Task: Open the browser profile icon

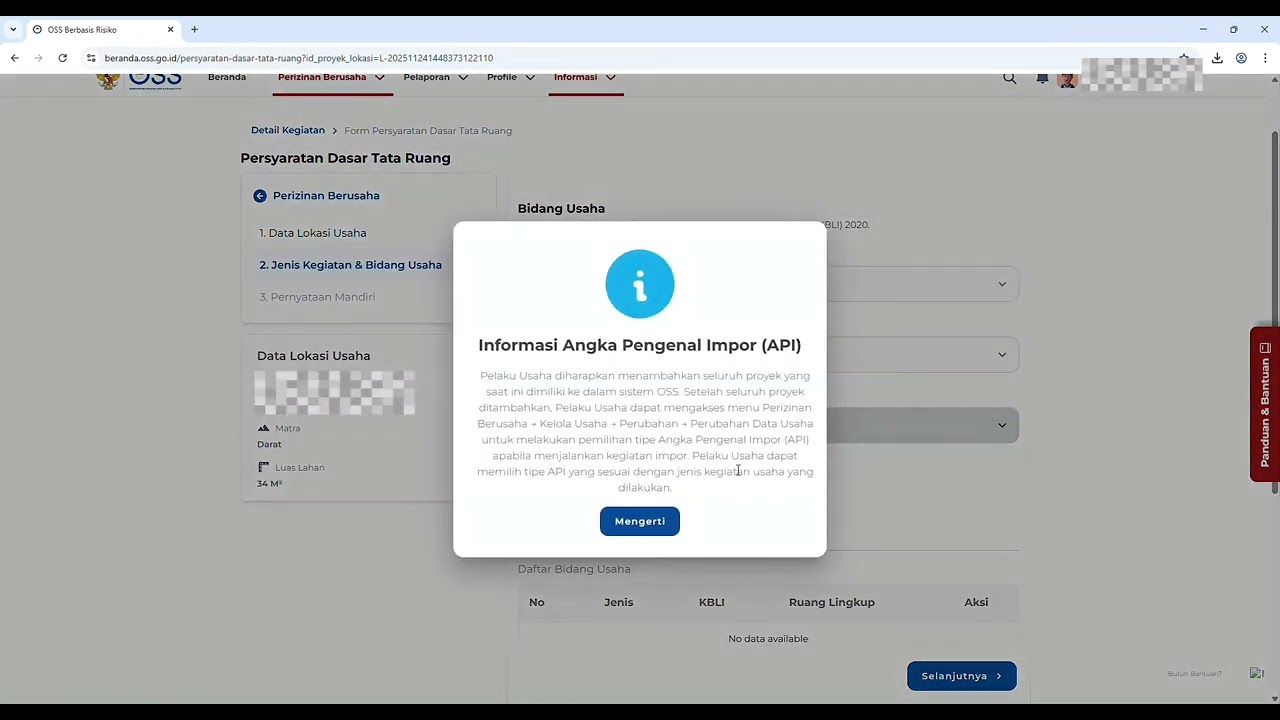Action: click(1241, 58)
